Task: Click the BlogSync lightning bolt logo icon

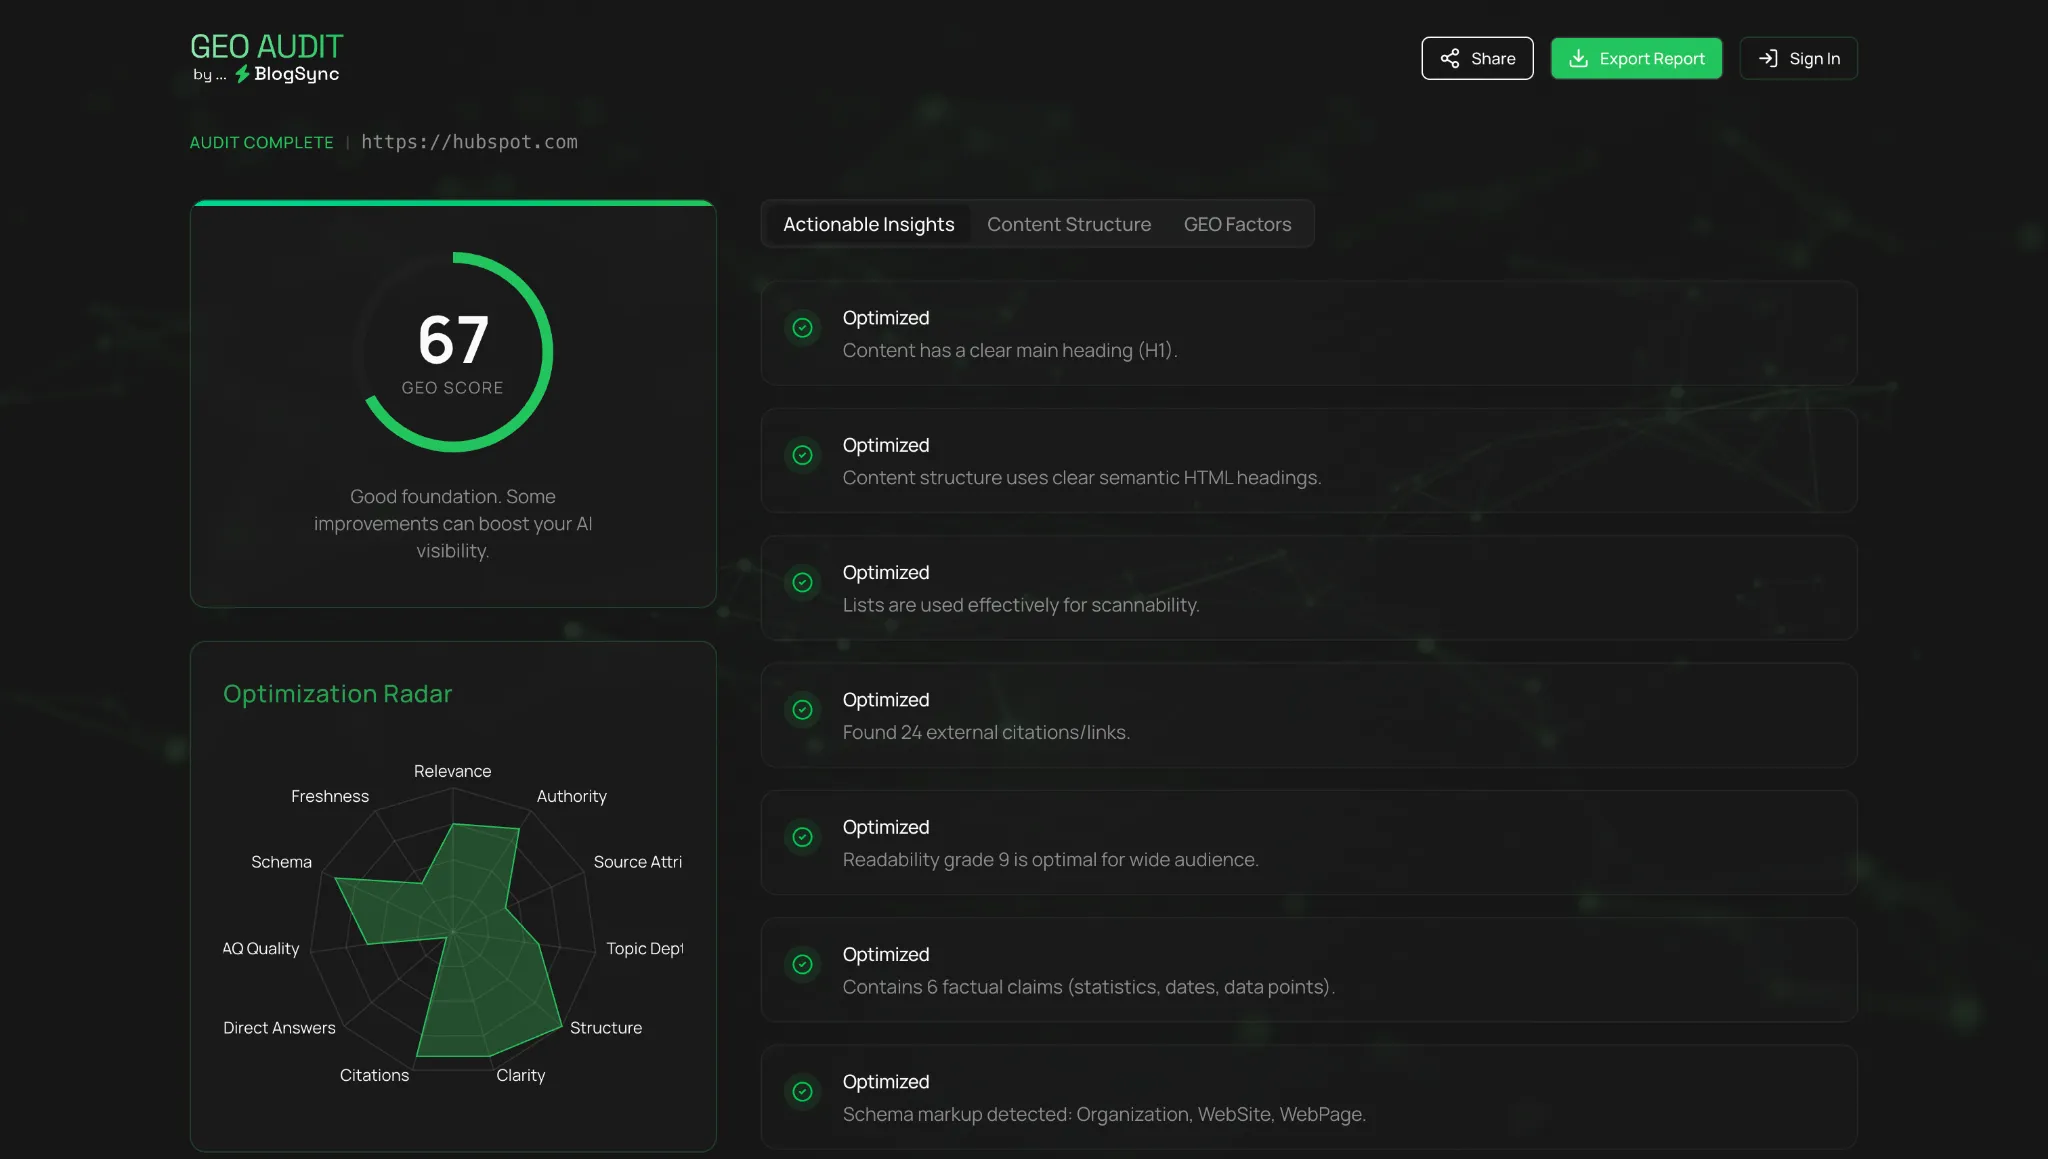Action: (240, 73)
